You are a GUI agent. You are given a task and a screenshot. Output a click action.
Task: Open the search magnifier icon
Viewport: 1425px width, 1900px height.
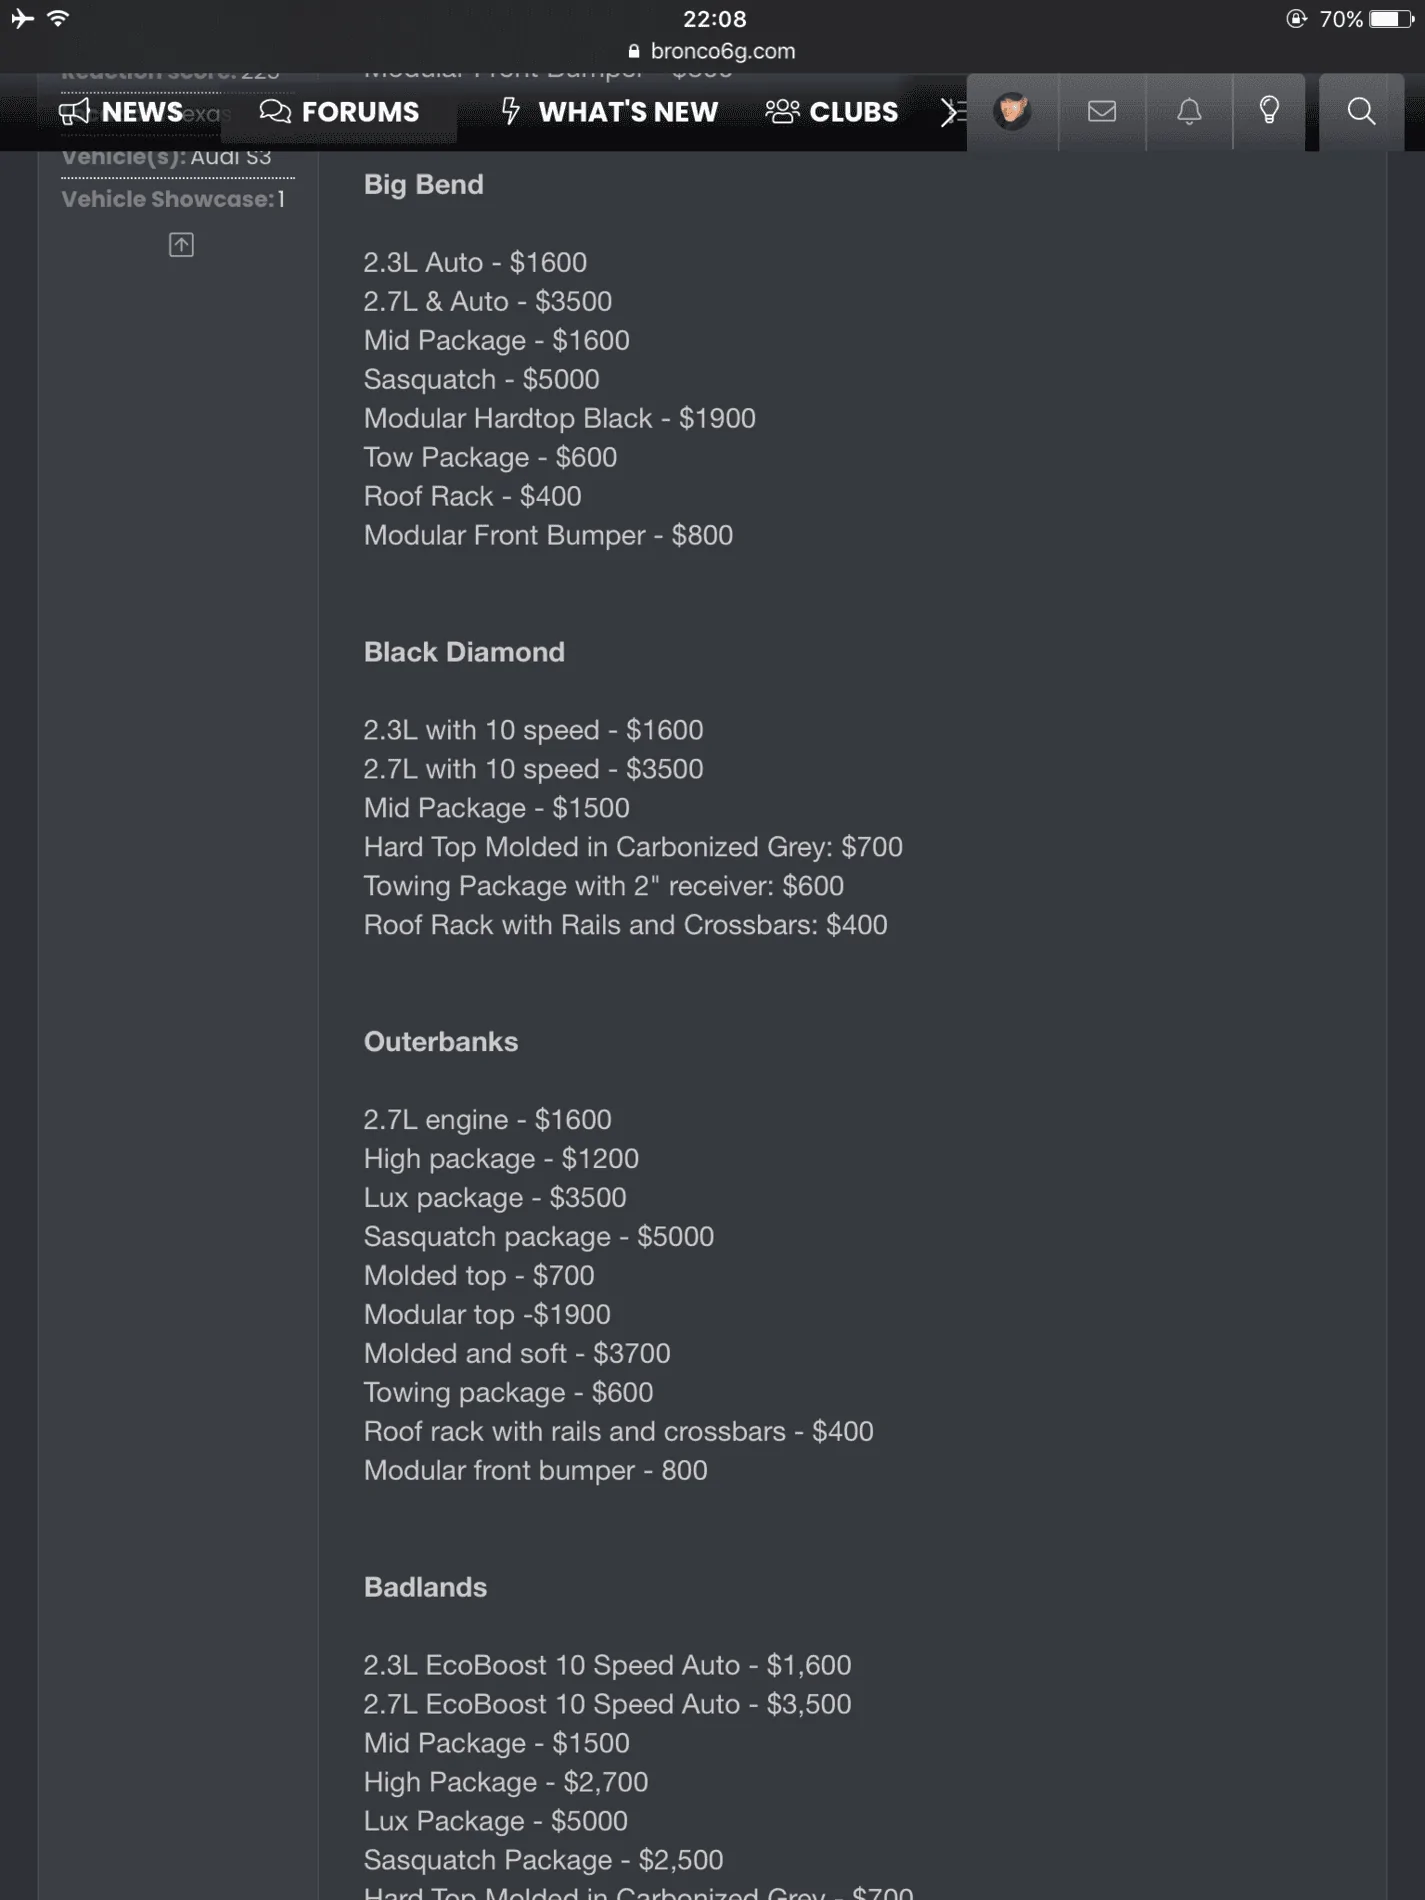[1361, 111]
